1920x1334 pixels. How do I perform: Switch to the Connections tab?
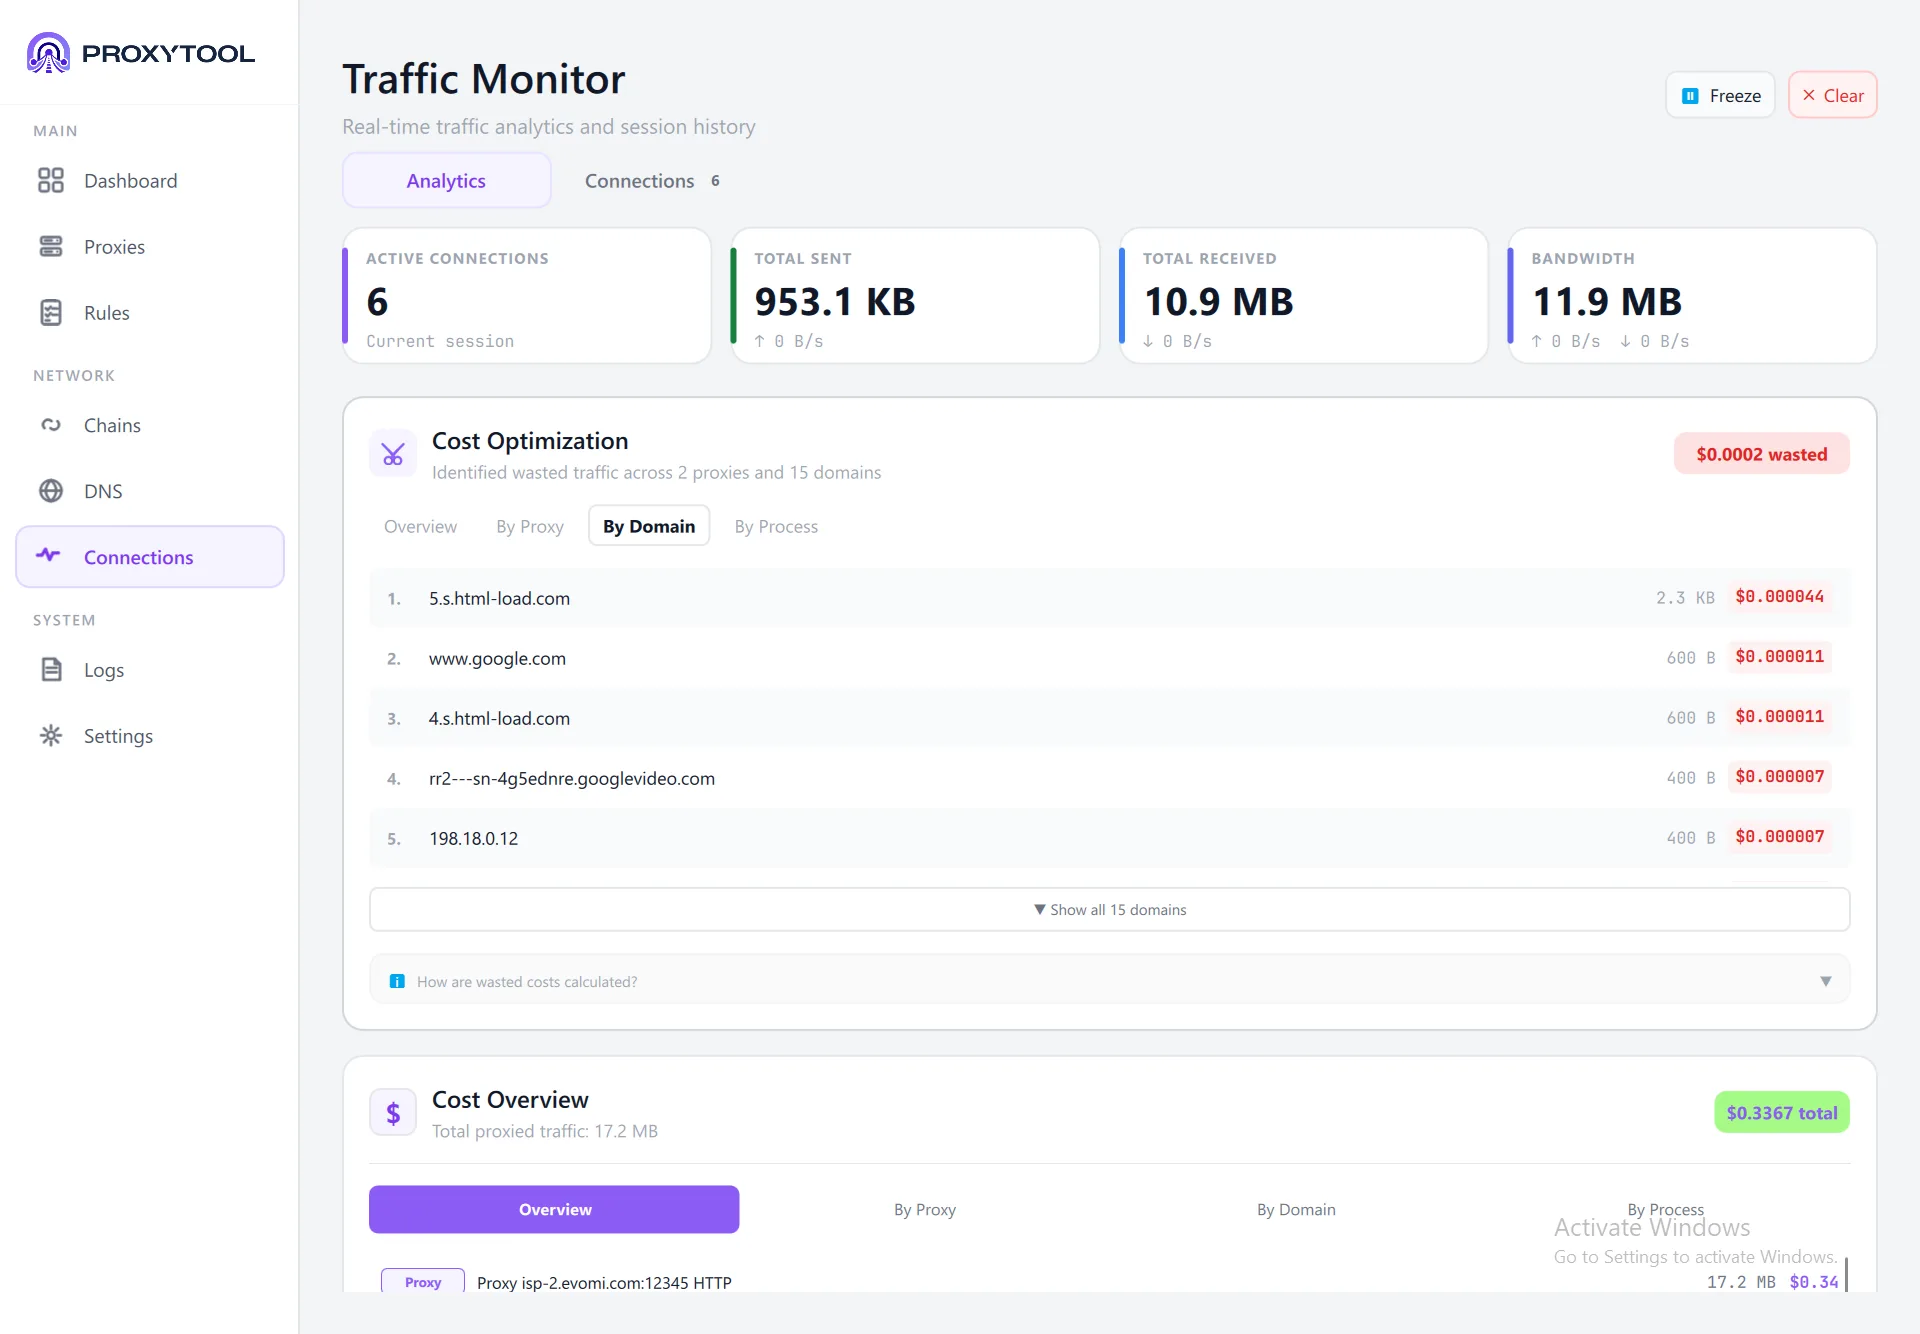click(652, 180)
